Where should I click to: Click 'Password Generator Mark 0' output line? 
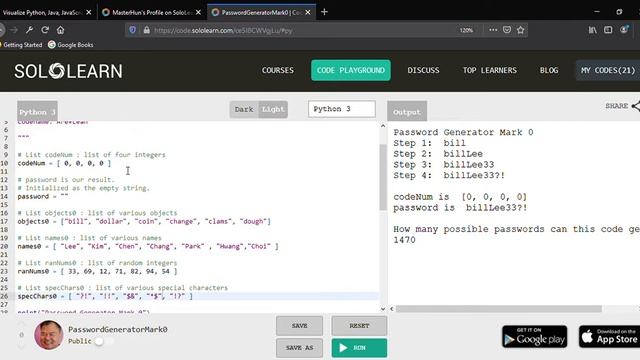click(463, 132)
